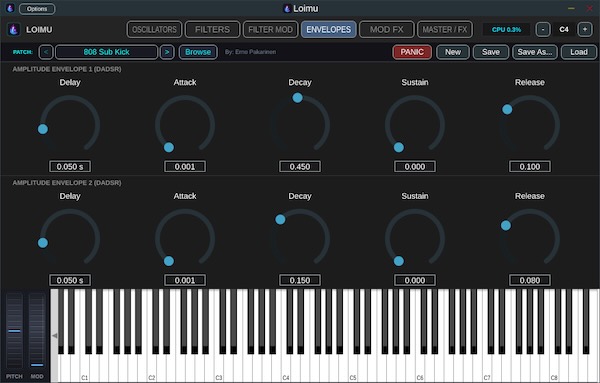Go to the next patch arrow
This screenshot has height=383, width=600.
click(x=167, y=52)
